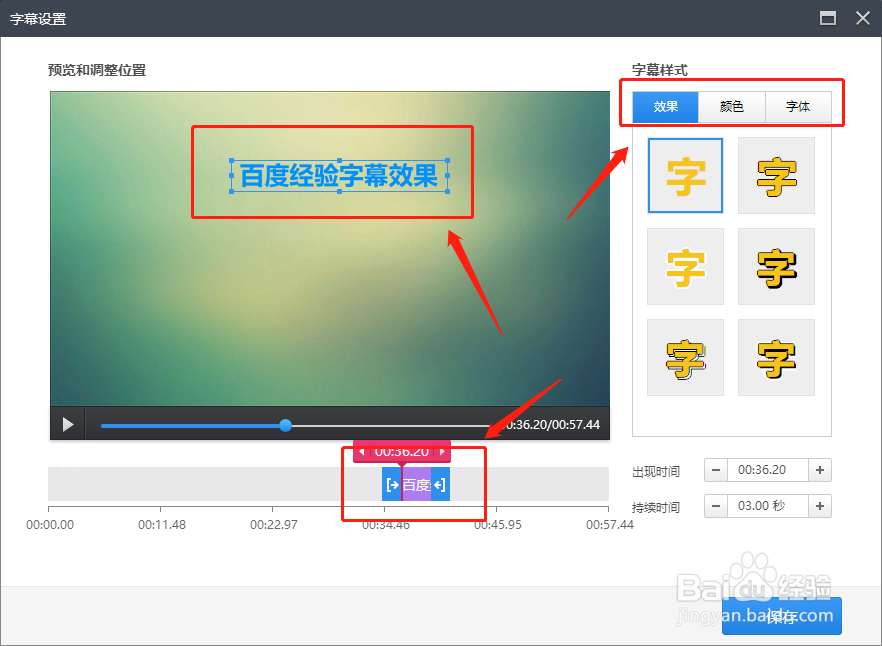This screenshot has height=646, width=882.
Task: Click the playback progress slider handle
Action: point(284,424)
